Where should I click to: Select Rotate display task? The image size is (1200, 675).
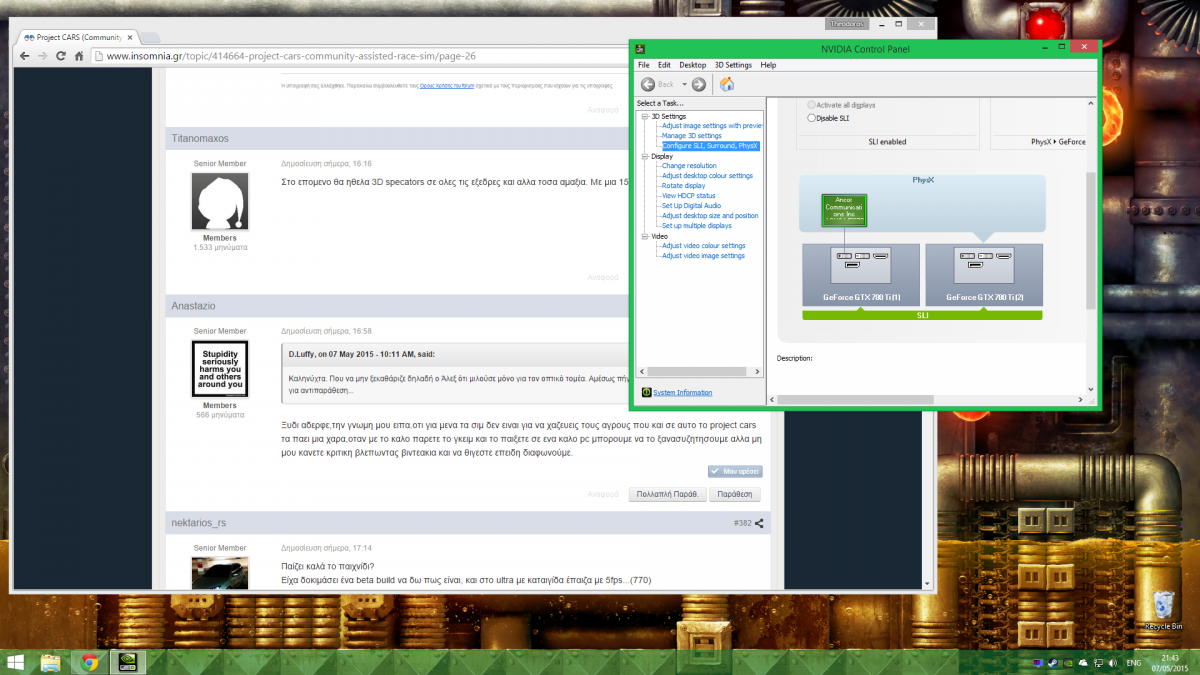click(x=683, y=186)
